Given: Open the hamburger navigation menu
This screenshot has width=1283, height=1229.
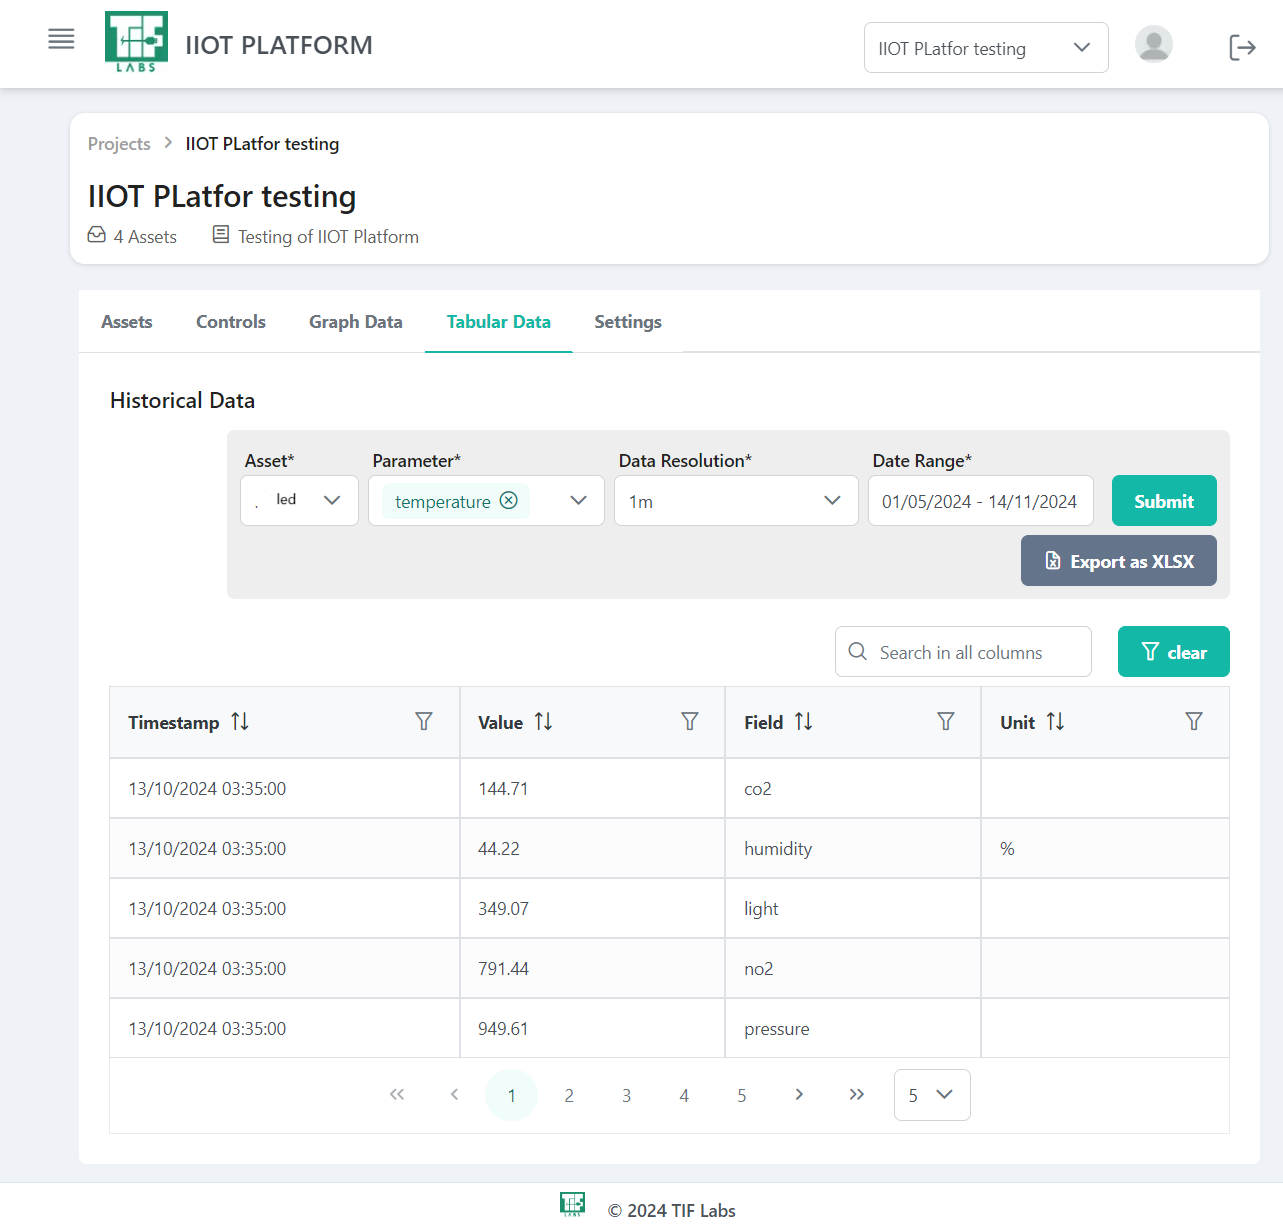Looking at the screenshot, I should click(x=61, y=39).
